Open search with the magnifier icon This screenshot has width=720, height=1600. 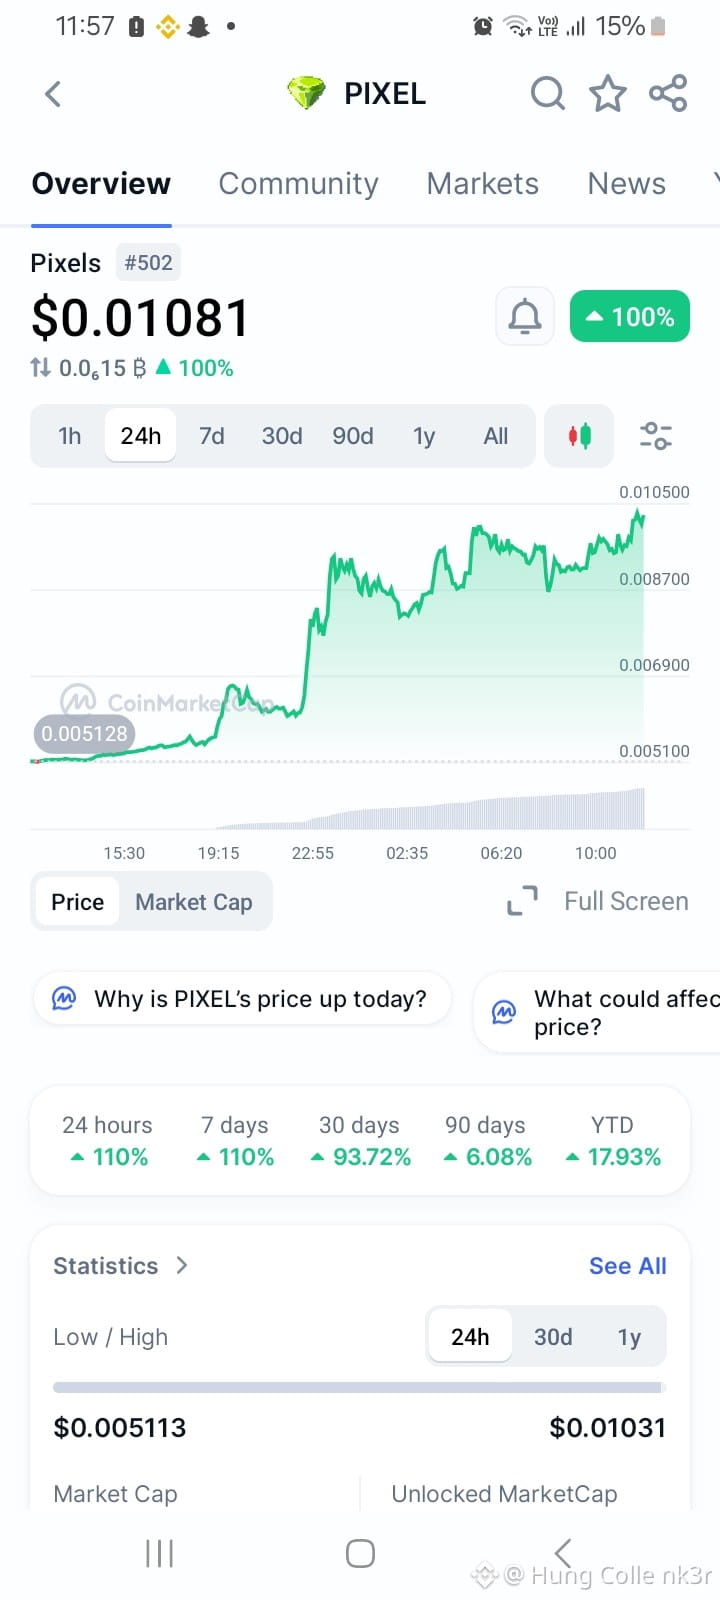[547, 94]
